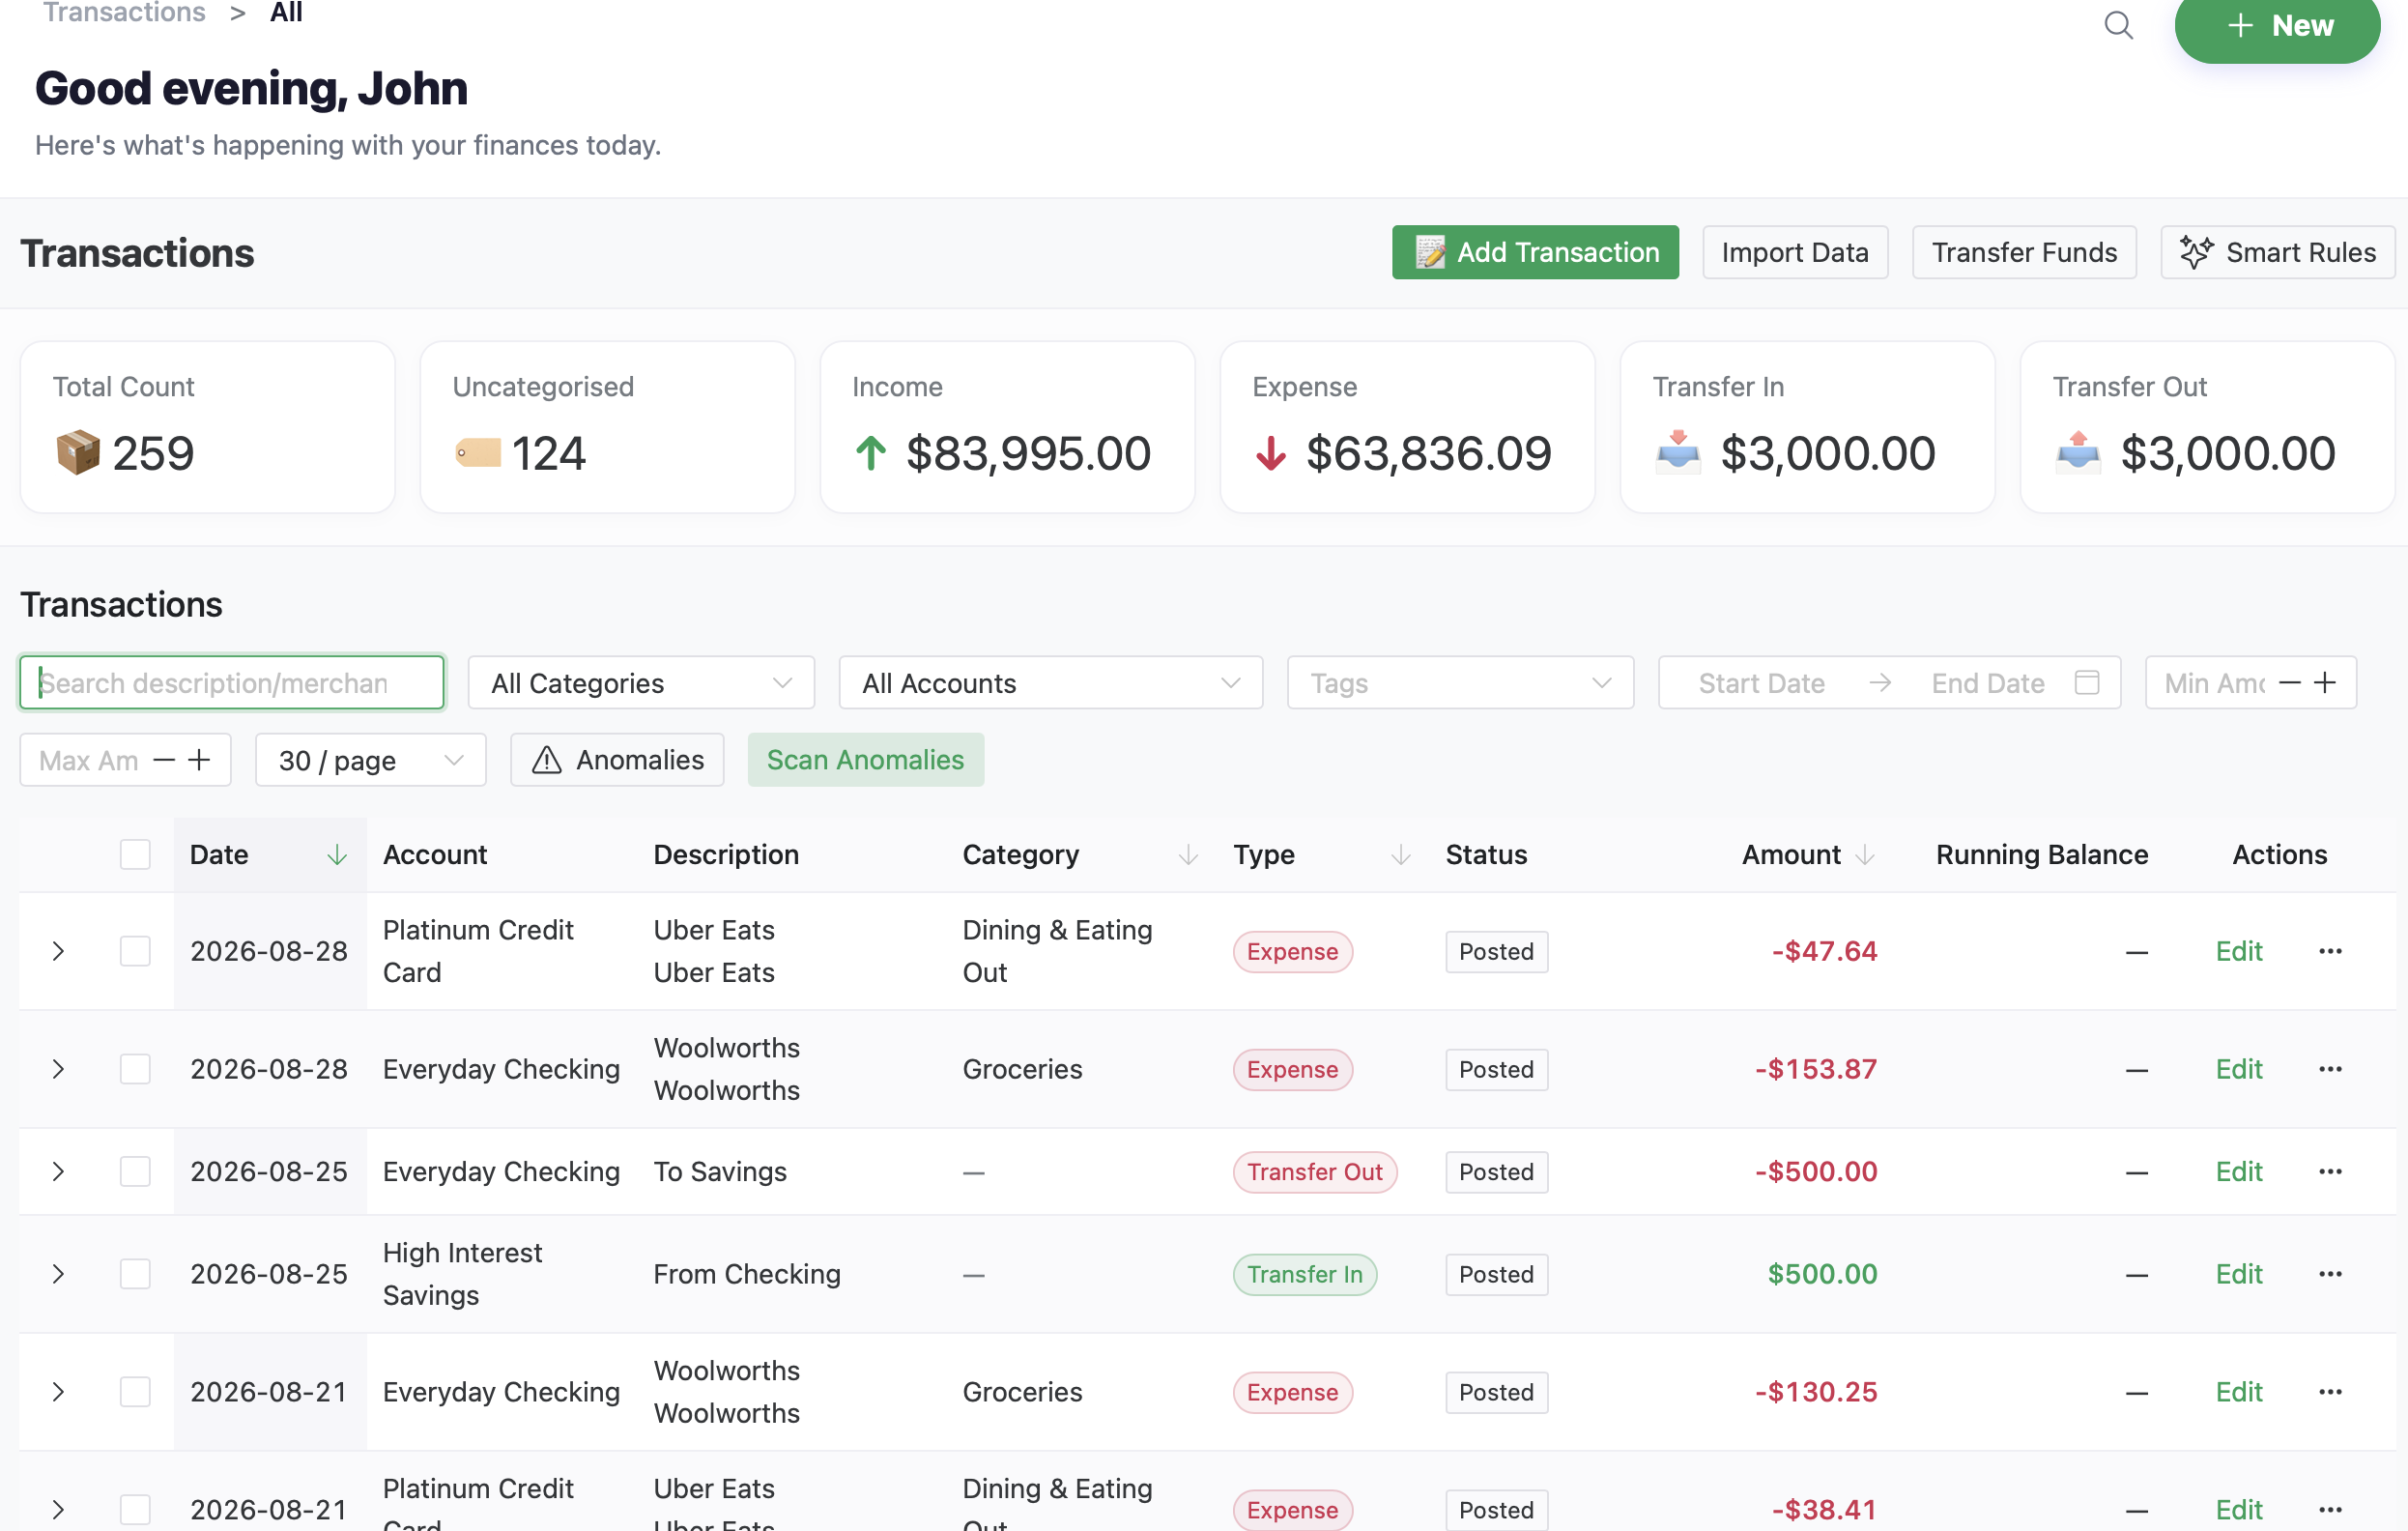The height and width of the screenshot is (1531, 2408).
Task: Expand the Uber Eats -$38.41 row
Action: [58, 1510]
